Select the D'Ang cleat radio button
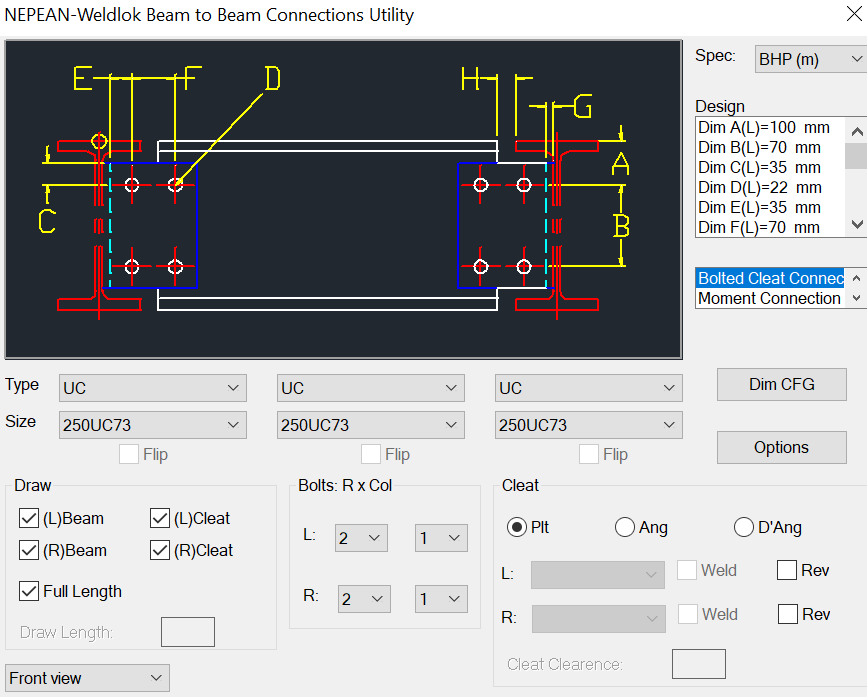867x697 pixels. [744, 527]
